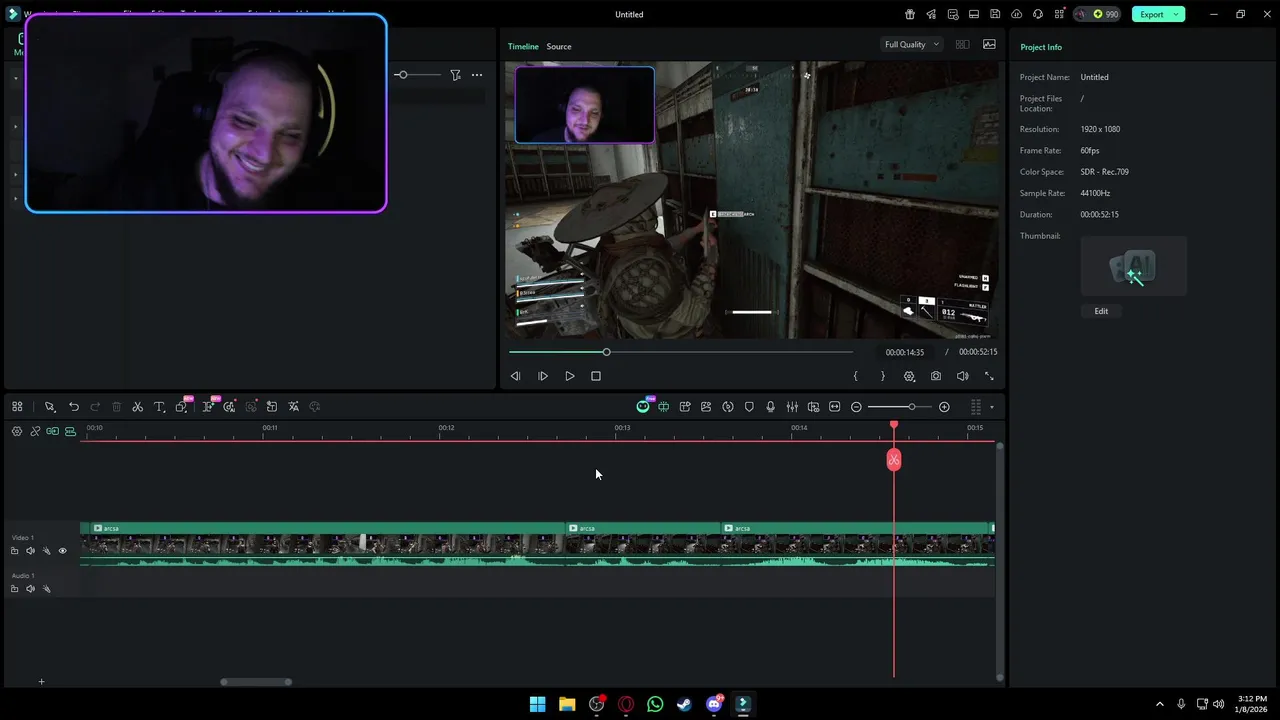The width and height of the screenshot is (1280, 720).
Task: Click the crop shape tool with NEW badge
Action: pyautogui.click(x=182, y=407)
